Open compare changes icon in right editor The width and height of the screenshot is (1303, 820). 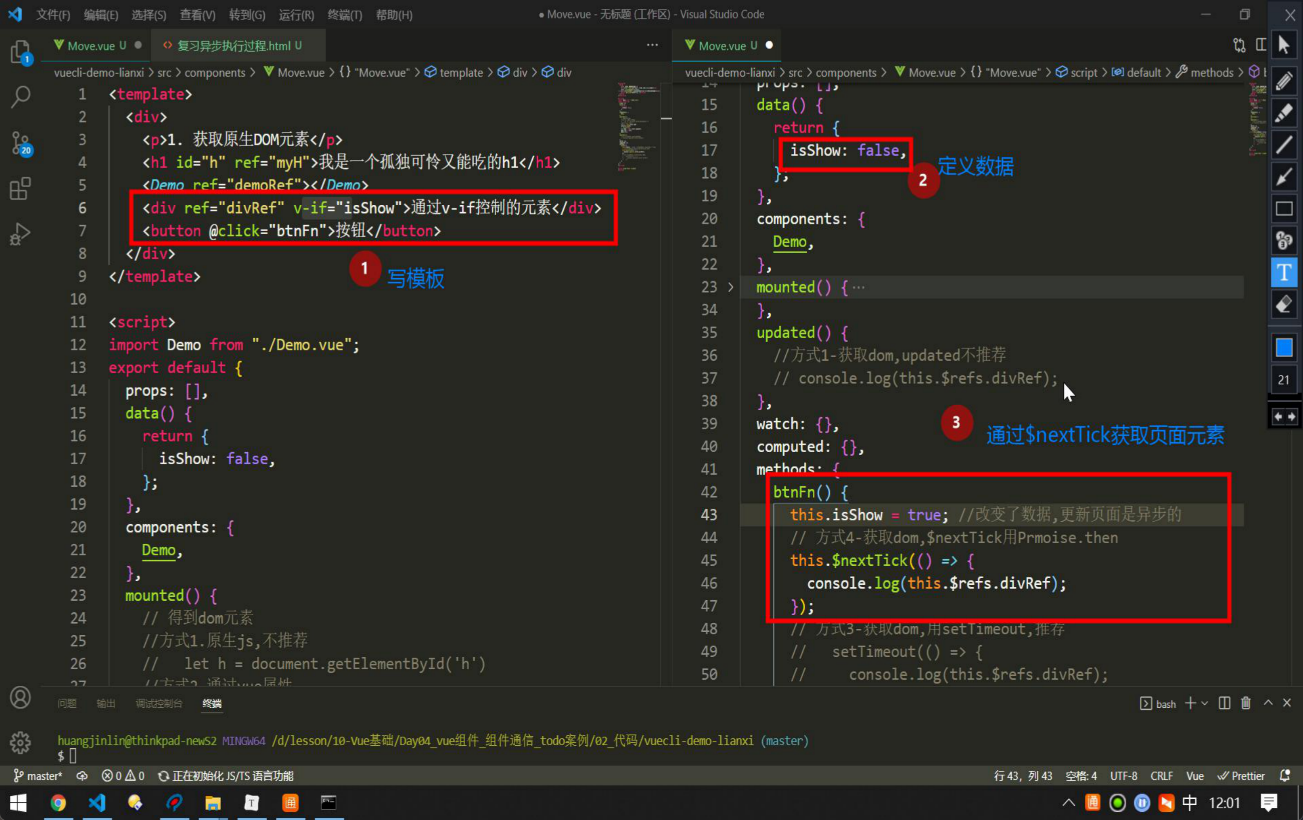(x=1240, y=45)
